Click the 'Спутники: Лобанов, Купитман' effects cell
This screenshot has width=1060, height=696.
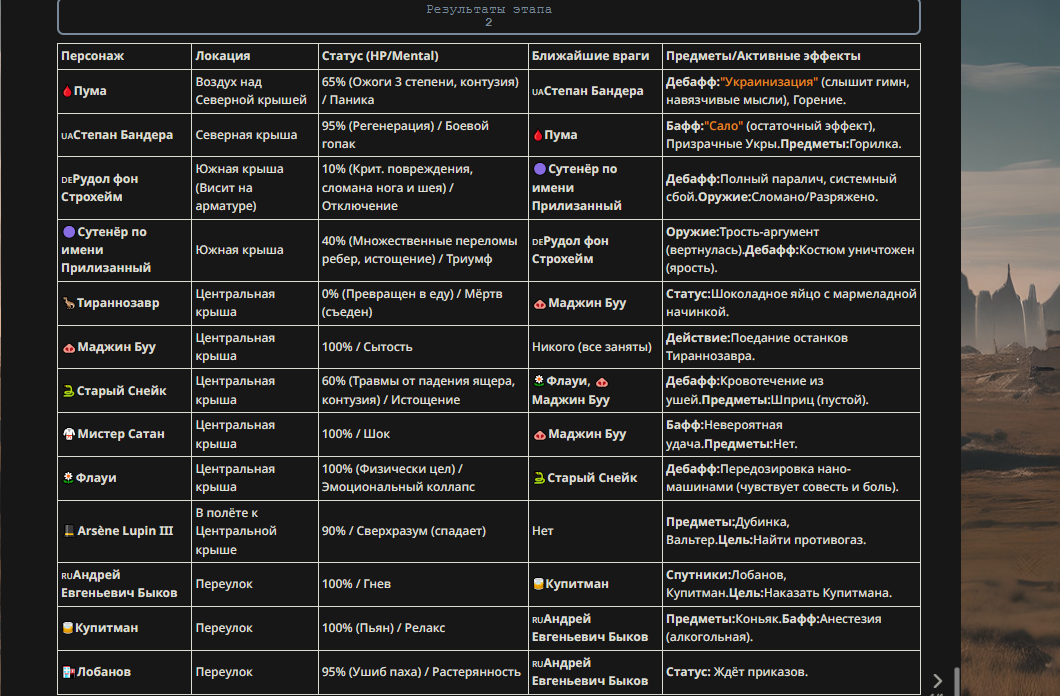(791, 584)
